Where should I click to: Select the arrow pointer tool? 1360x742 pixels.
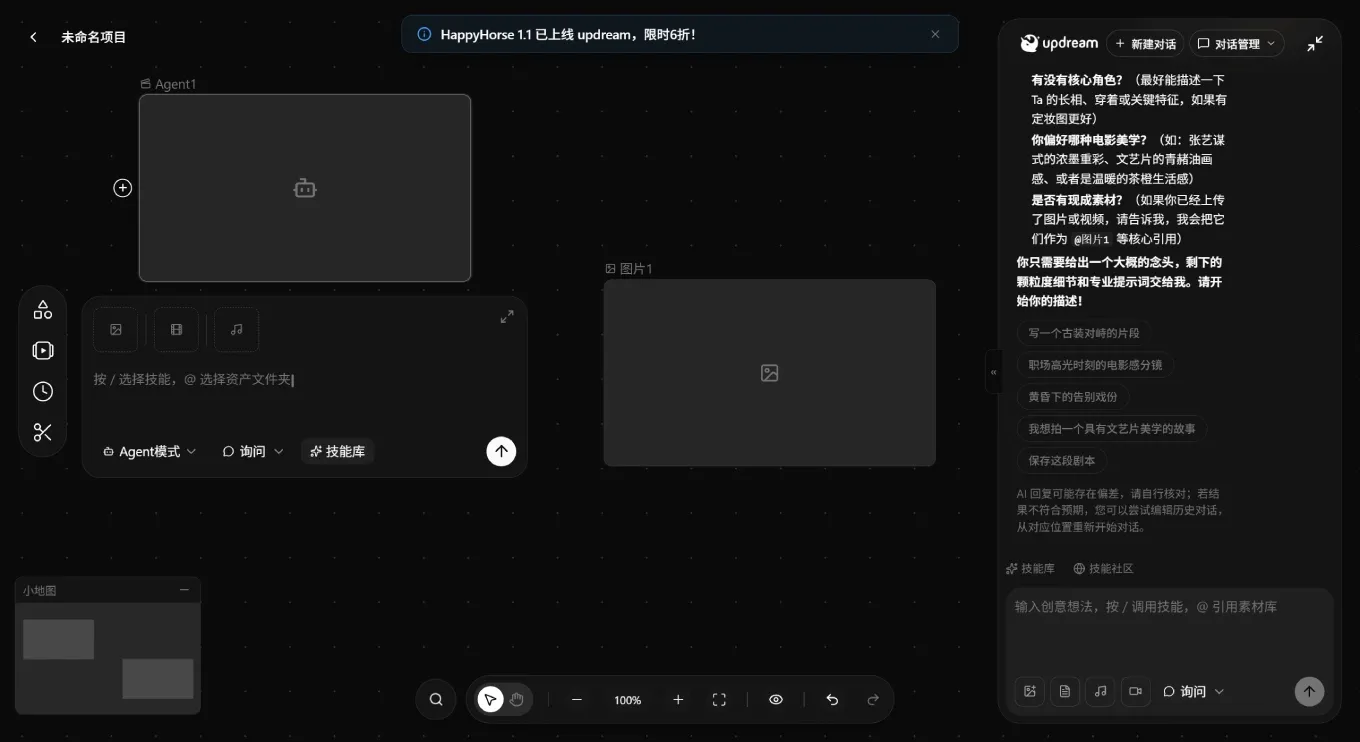coord(490,699)
